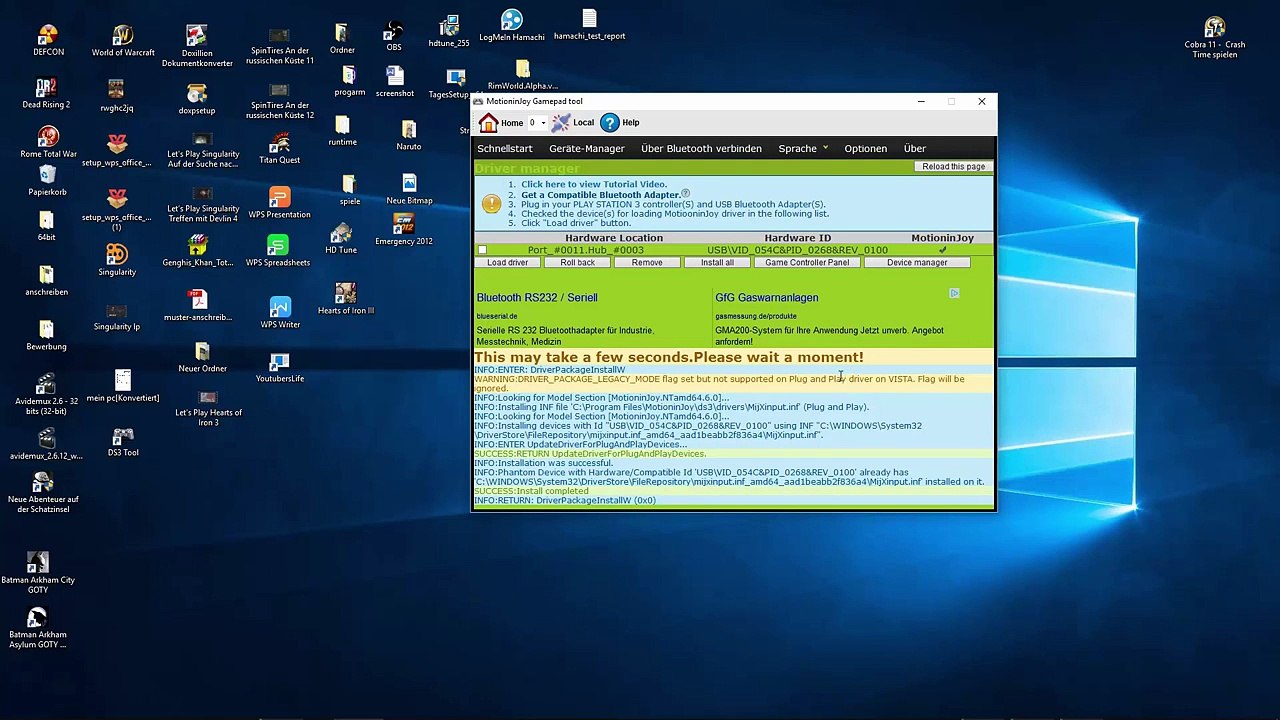Select the hamachi_test_report file

coord(589,26)
